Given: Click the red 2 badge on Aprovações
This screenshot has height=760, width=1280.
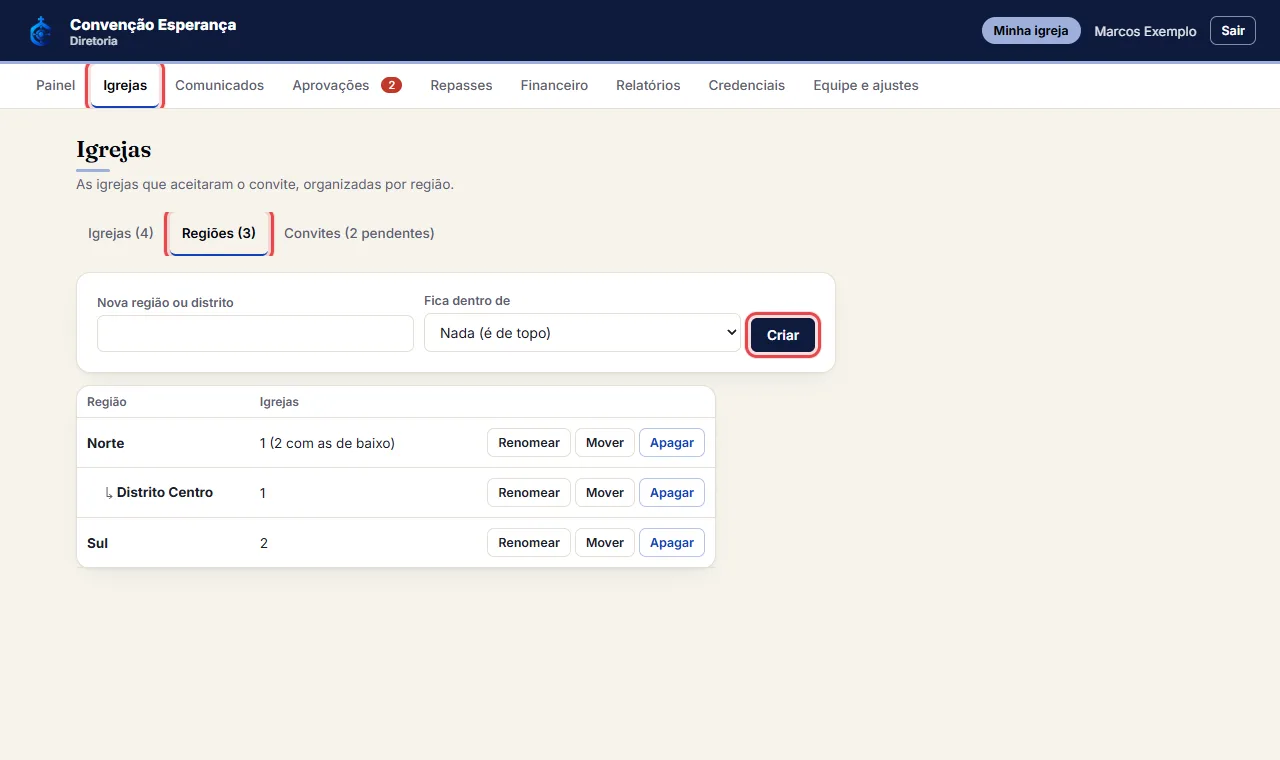Looking at the screenshot, I should coord(391,85).
